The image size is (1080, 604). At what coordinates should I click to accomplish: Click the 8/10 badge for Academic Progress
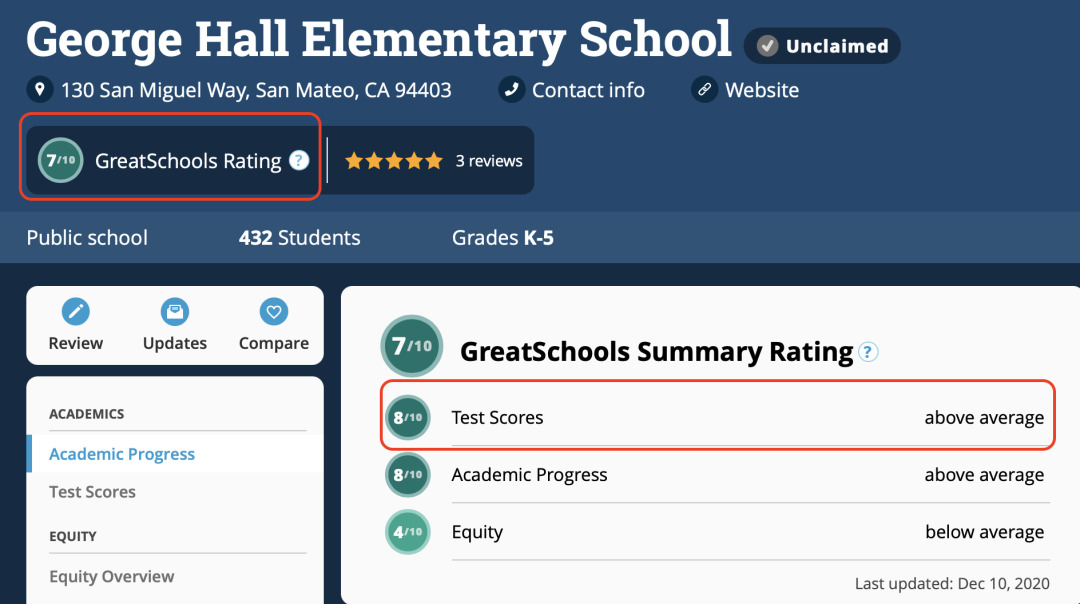[x=408, y=475]
